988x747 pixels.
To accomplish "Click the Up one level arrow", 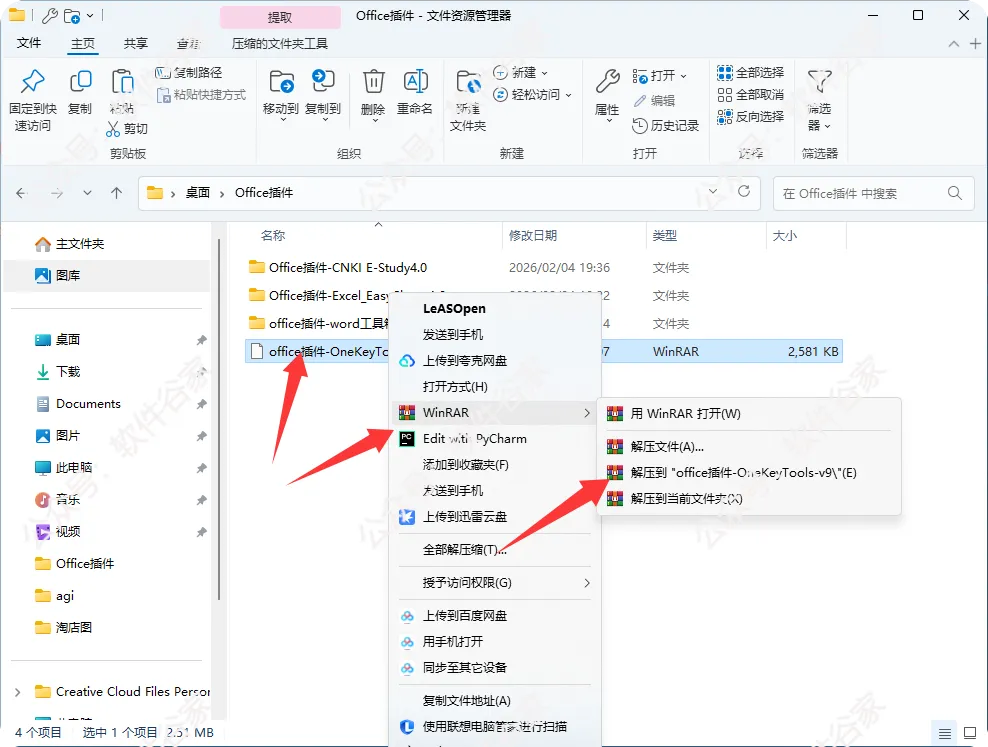I will point(117,193).
